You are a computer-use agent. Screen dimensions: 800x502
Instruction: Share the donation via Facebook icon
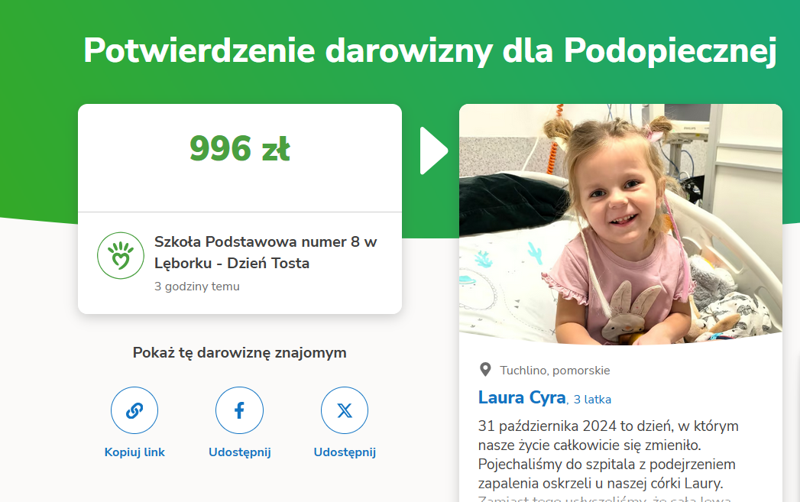(x=239, y=410)
